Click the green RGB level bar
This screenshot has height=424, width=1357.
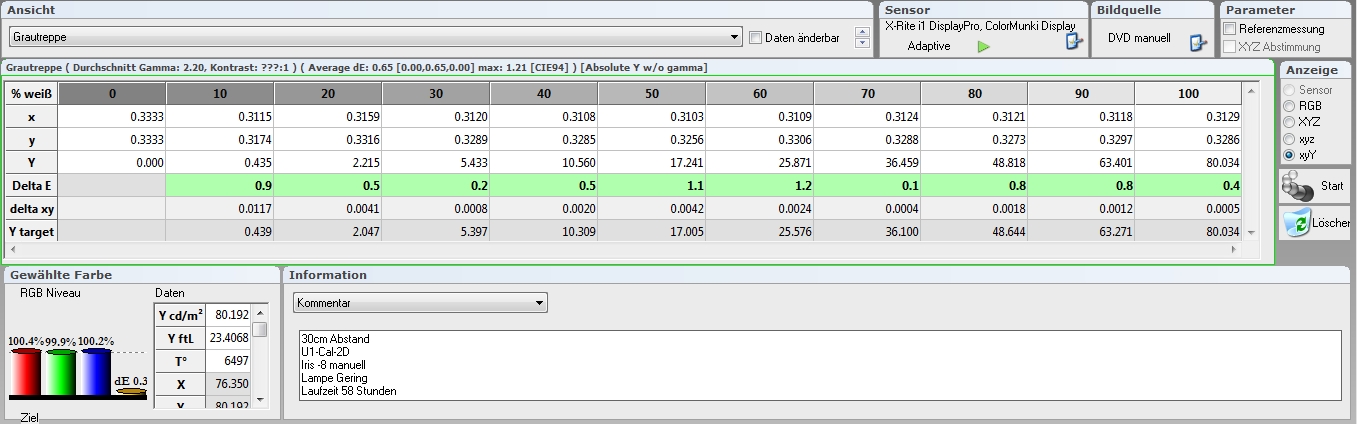pos(60,372)
